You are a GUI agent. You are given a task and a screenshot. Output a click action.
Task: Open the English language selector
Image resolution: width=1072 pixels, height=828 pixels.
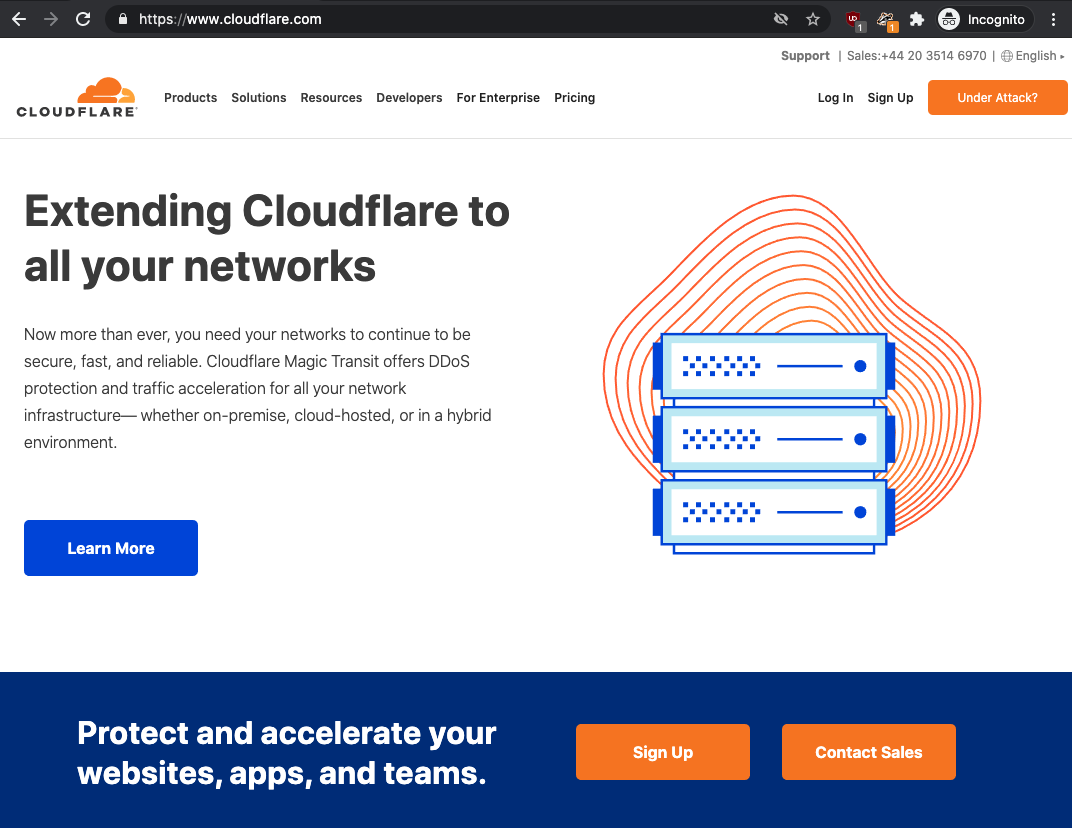click(1034, 56)
